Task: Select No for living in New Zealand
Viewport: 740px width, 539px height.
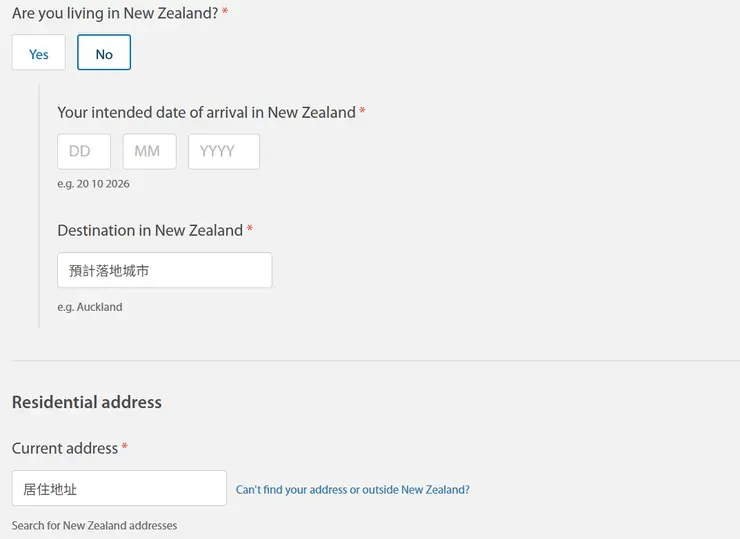Action: (104, 52)
